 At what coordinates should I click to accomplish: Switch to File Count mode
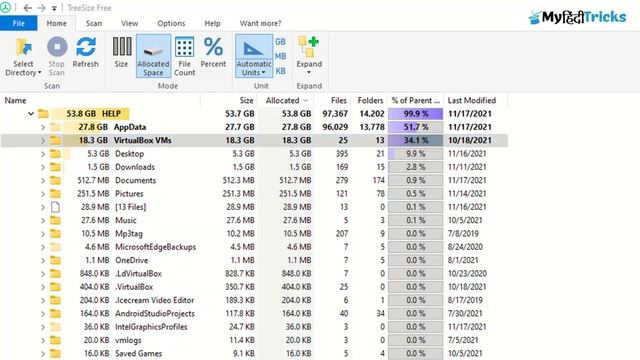coord(184,56)
